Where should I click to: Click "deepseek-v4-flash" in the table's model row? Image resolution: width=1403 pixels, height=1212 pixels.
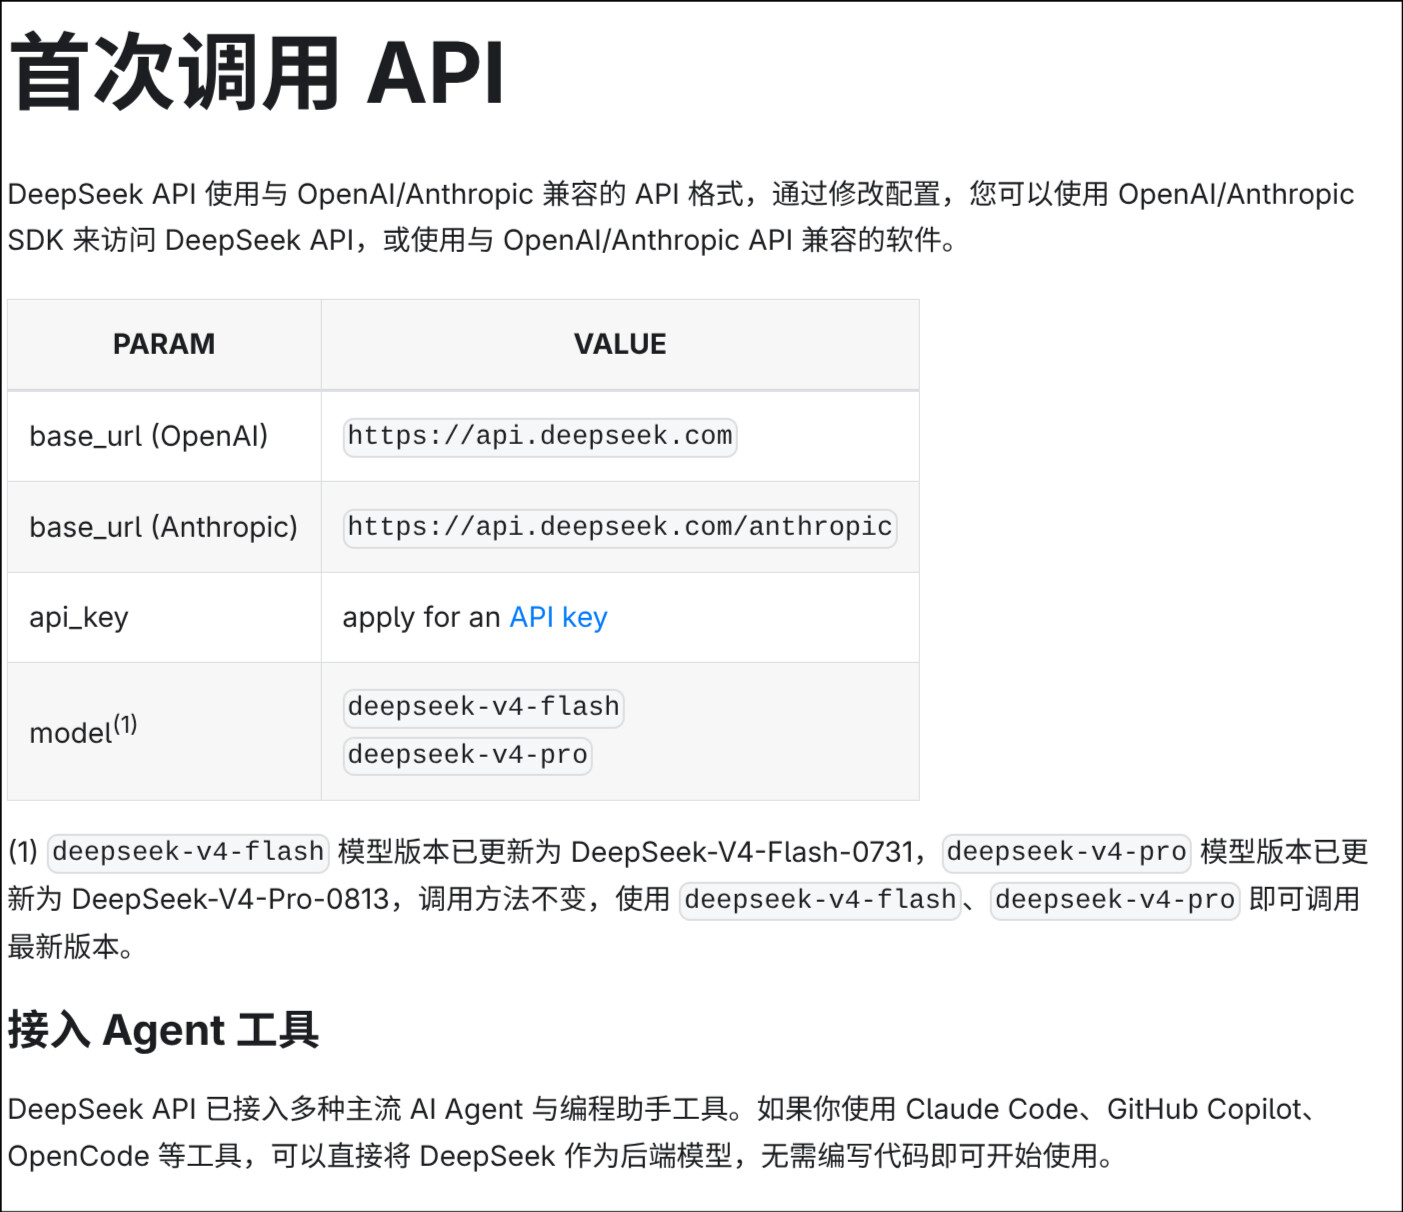click(484, 707)
